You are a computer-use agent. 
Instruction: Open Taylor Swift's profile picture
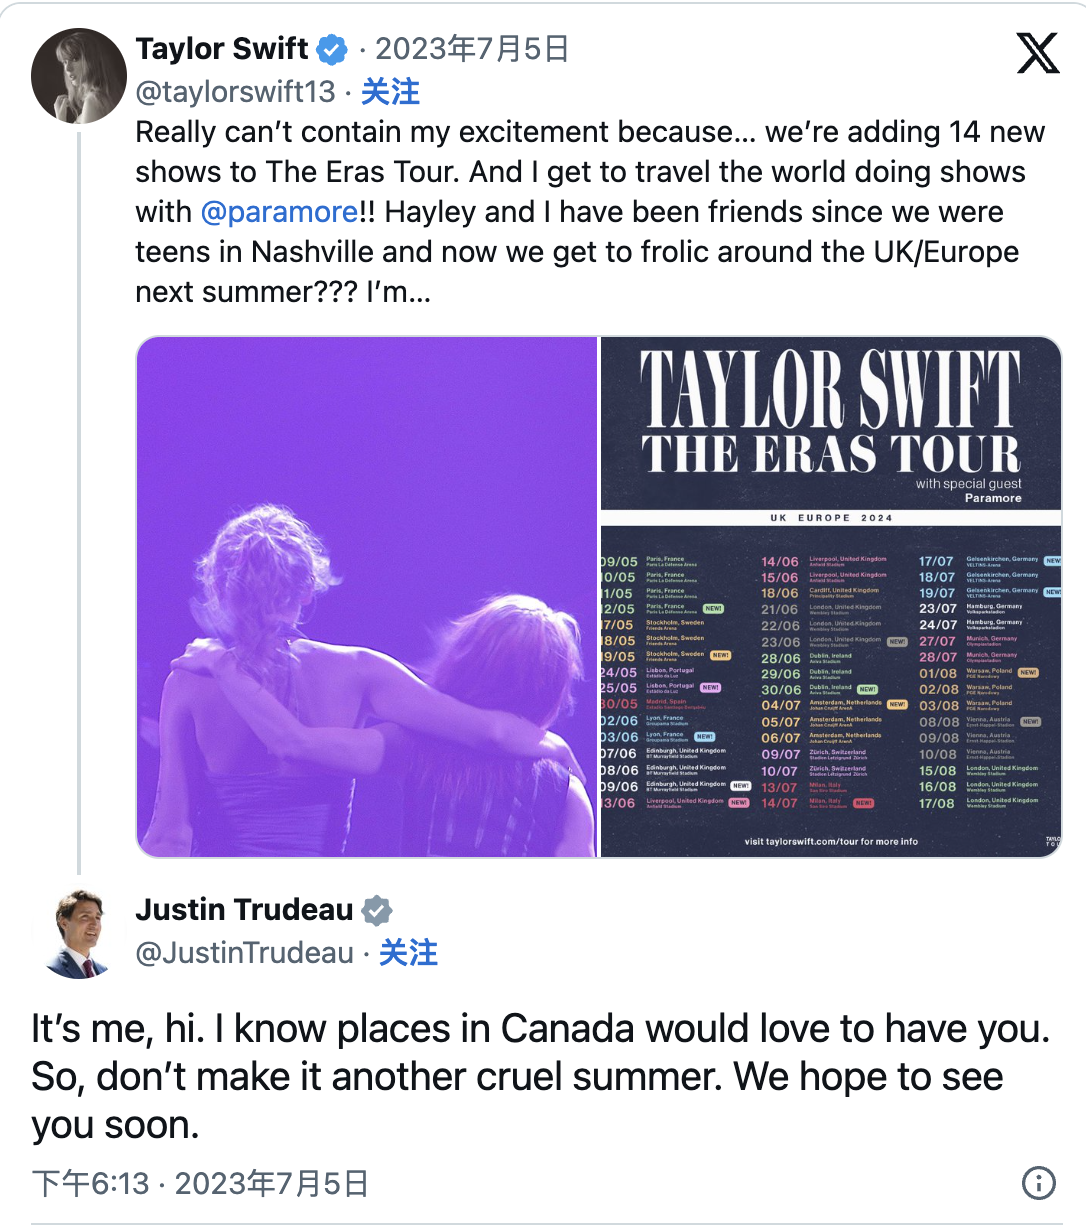pyautogui.click(x=79, y=76)
